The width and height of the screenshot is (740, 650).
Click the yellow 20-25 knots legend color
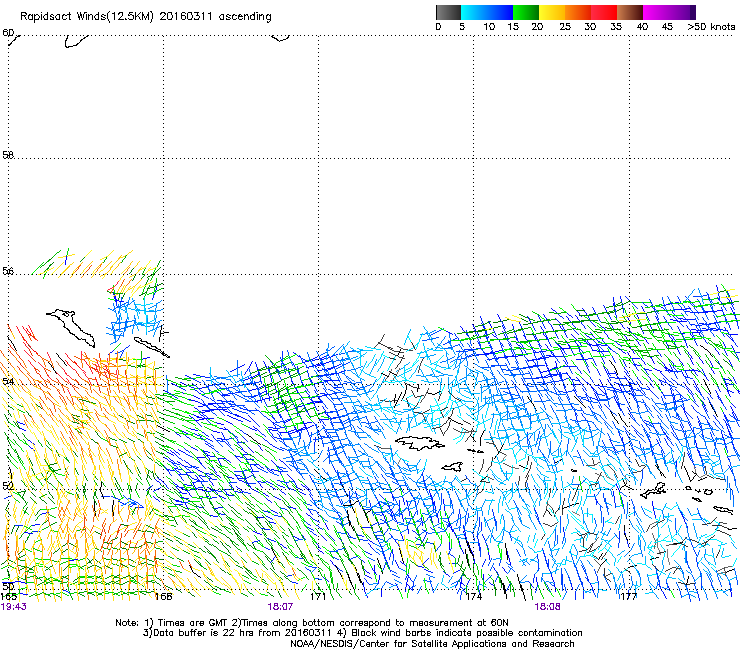click(x=552, y=12)
